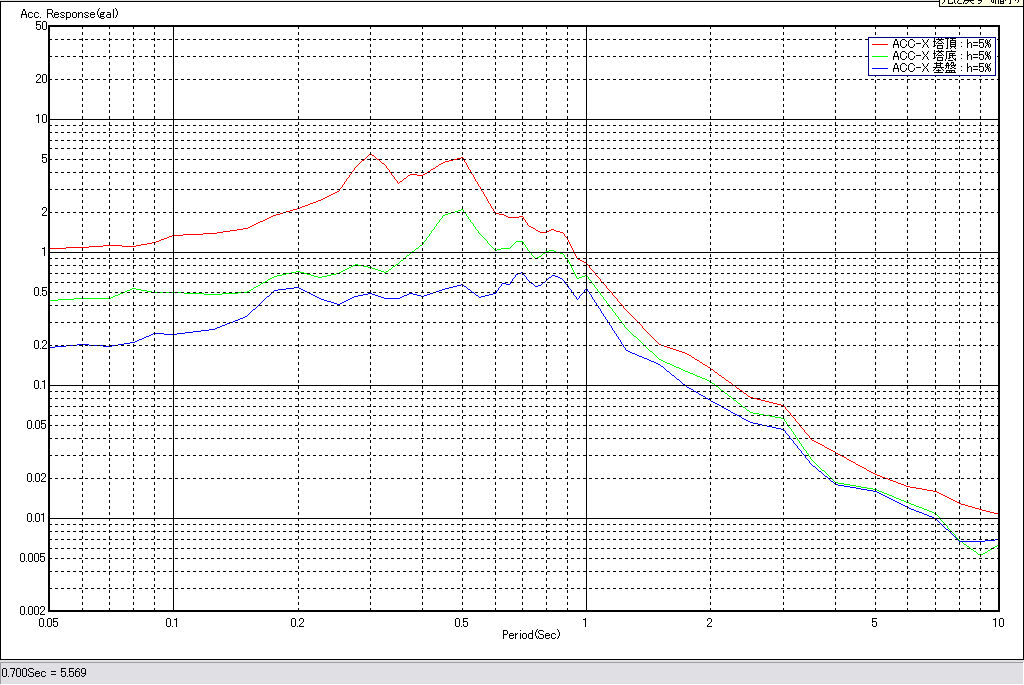This screenshot has width=1024, height=685.
Task: Click the red line swatch in the legend
Action: (879, 45)
